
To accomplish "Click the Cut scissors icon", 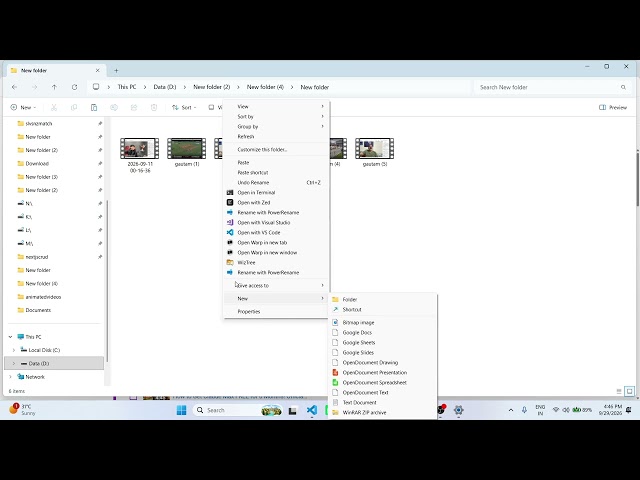I will click(54, 107).
